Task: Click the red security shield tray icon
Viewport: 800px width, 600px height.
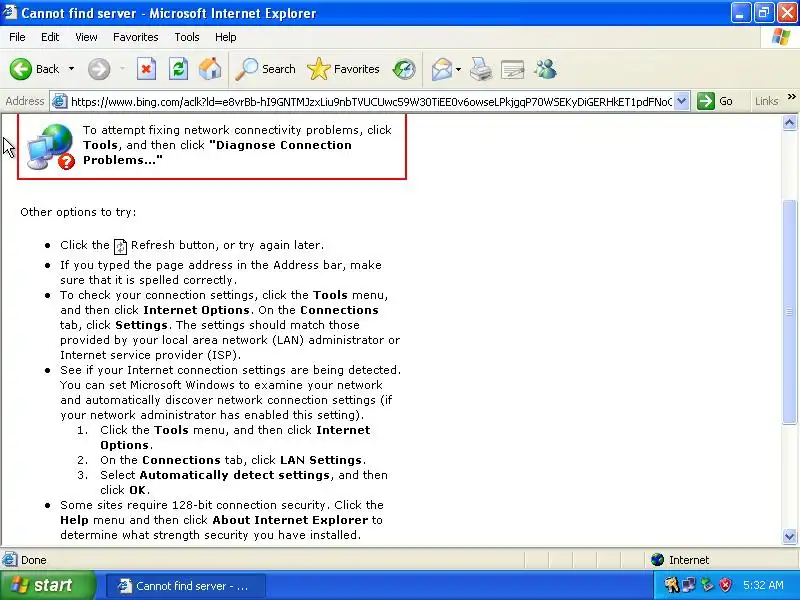Action: pos(726,585)
